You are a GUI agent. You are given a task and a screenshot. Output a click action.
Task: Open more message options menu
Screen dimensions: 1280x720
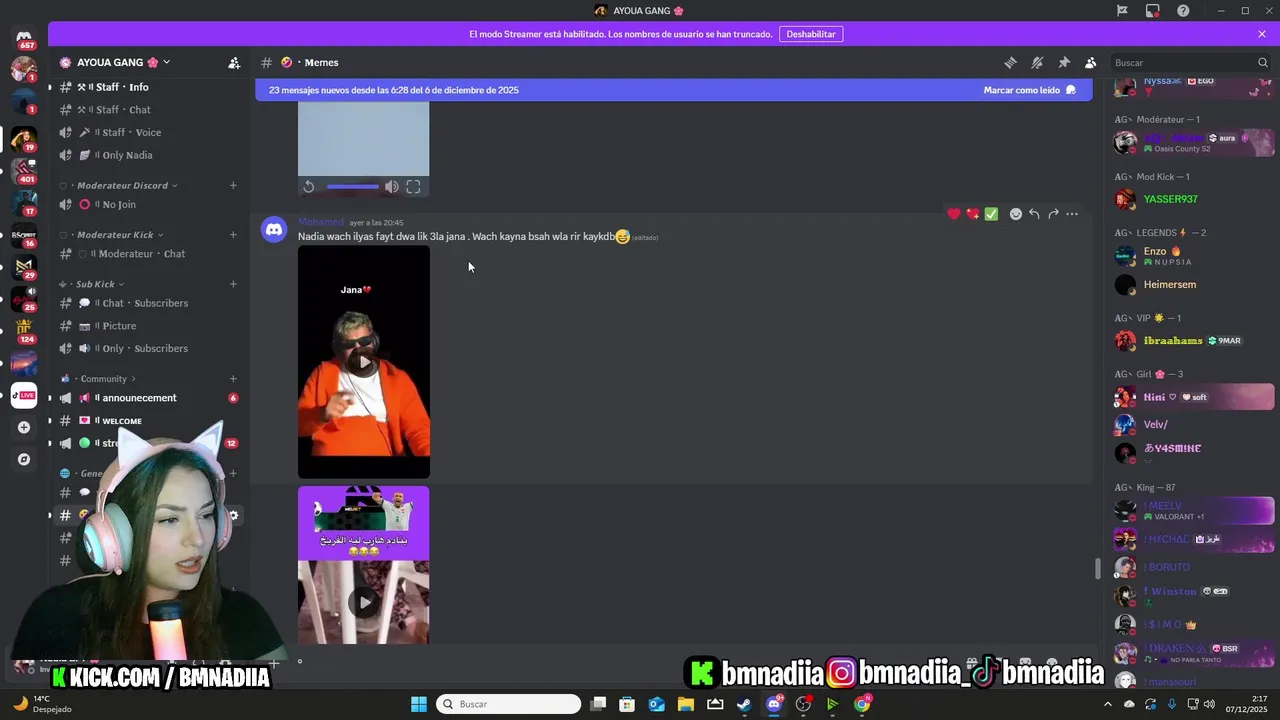(1072, 214)
